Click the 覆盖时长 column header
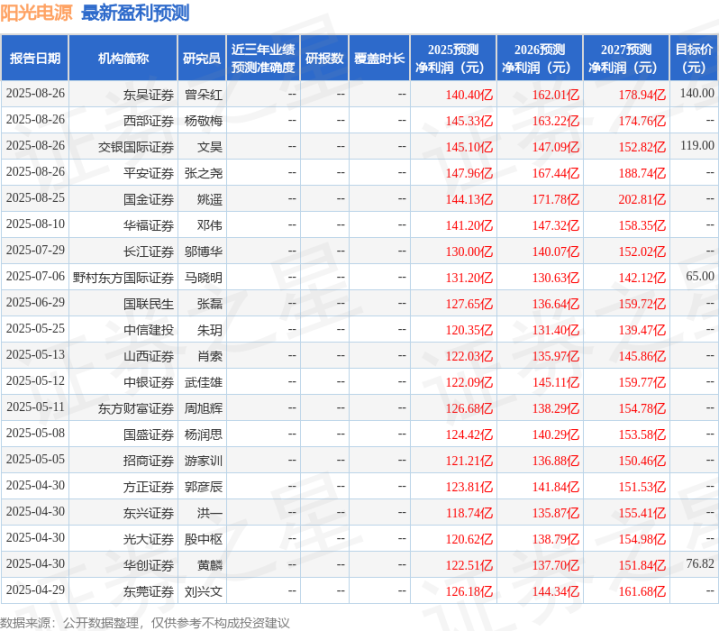The width and height of the screenshot is (719, 631). 379,58
